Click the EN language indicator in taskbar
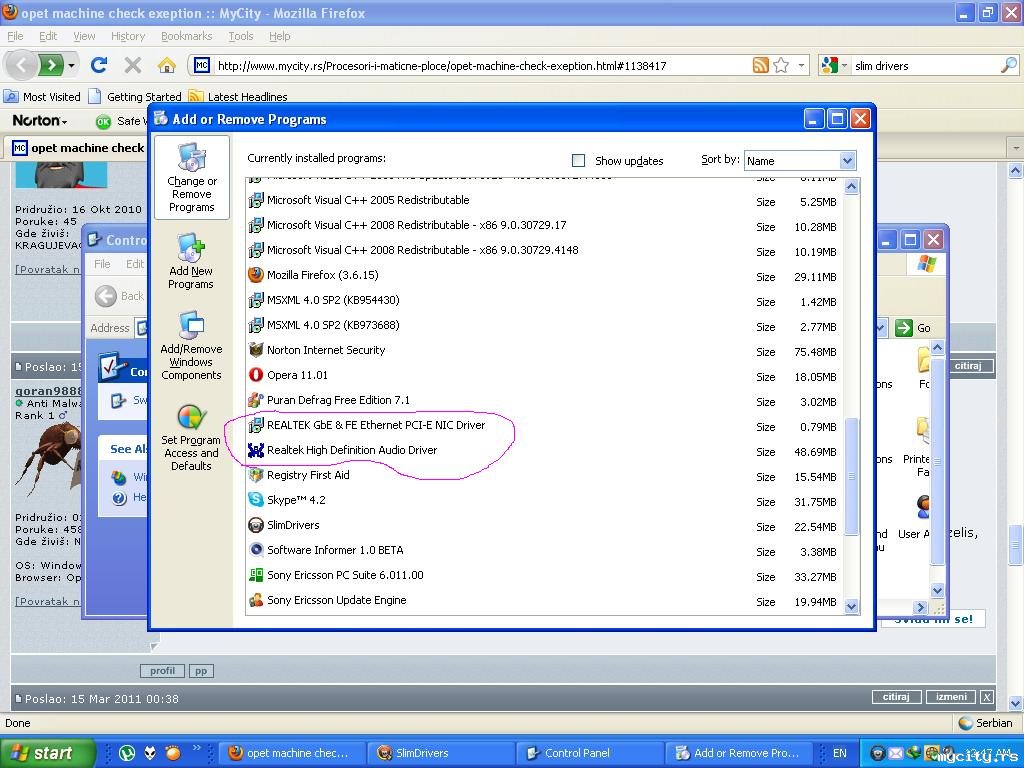The image size is (1024, 768). tap(839, 753)
